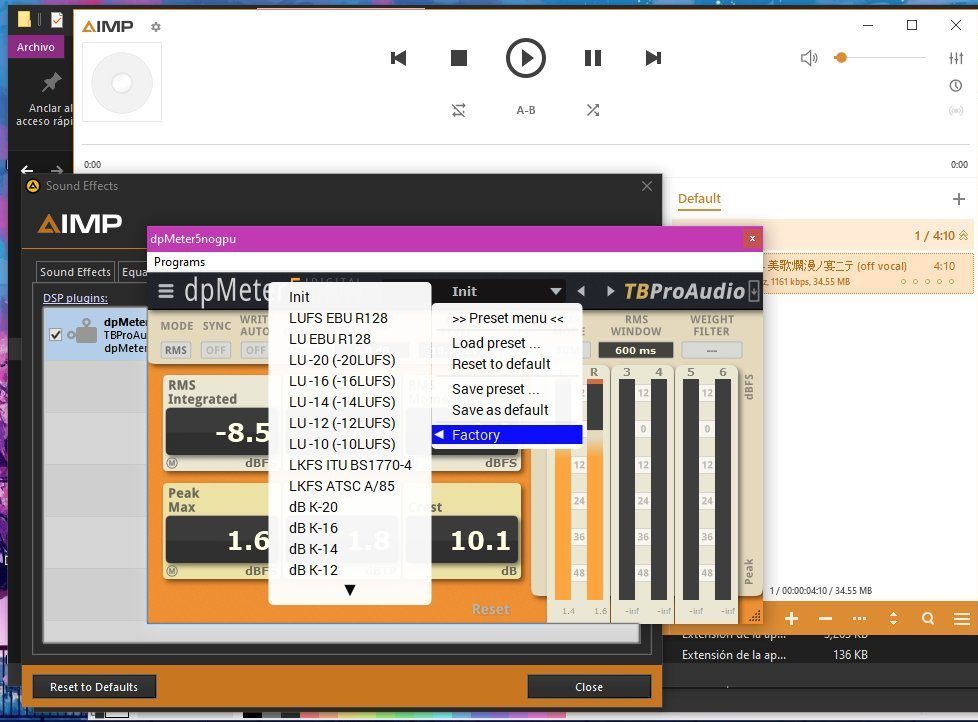Open the Init preset dropdown
Viewport: 978px width, 722px height.
[x=505, y=291]
